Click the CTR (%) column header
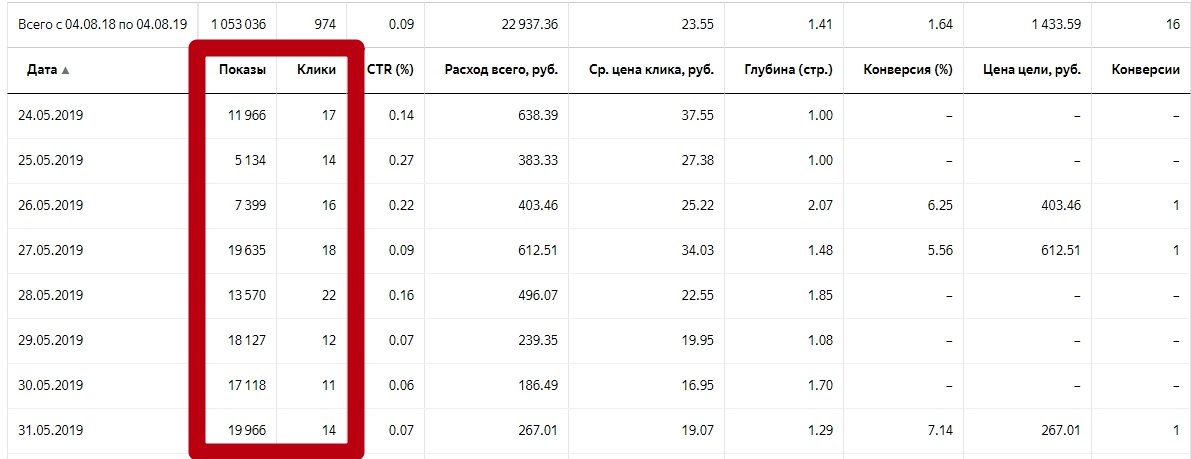The image size is (1191, 459). [390, 70]
